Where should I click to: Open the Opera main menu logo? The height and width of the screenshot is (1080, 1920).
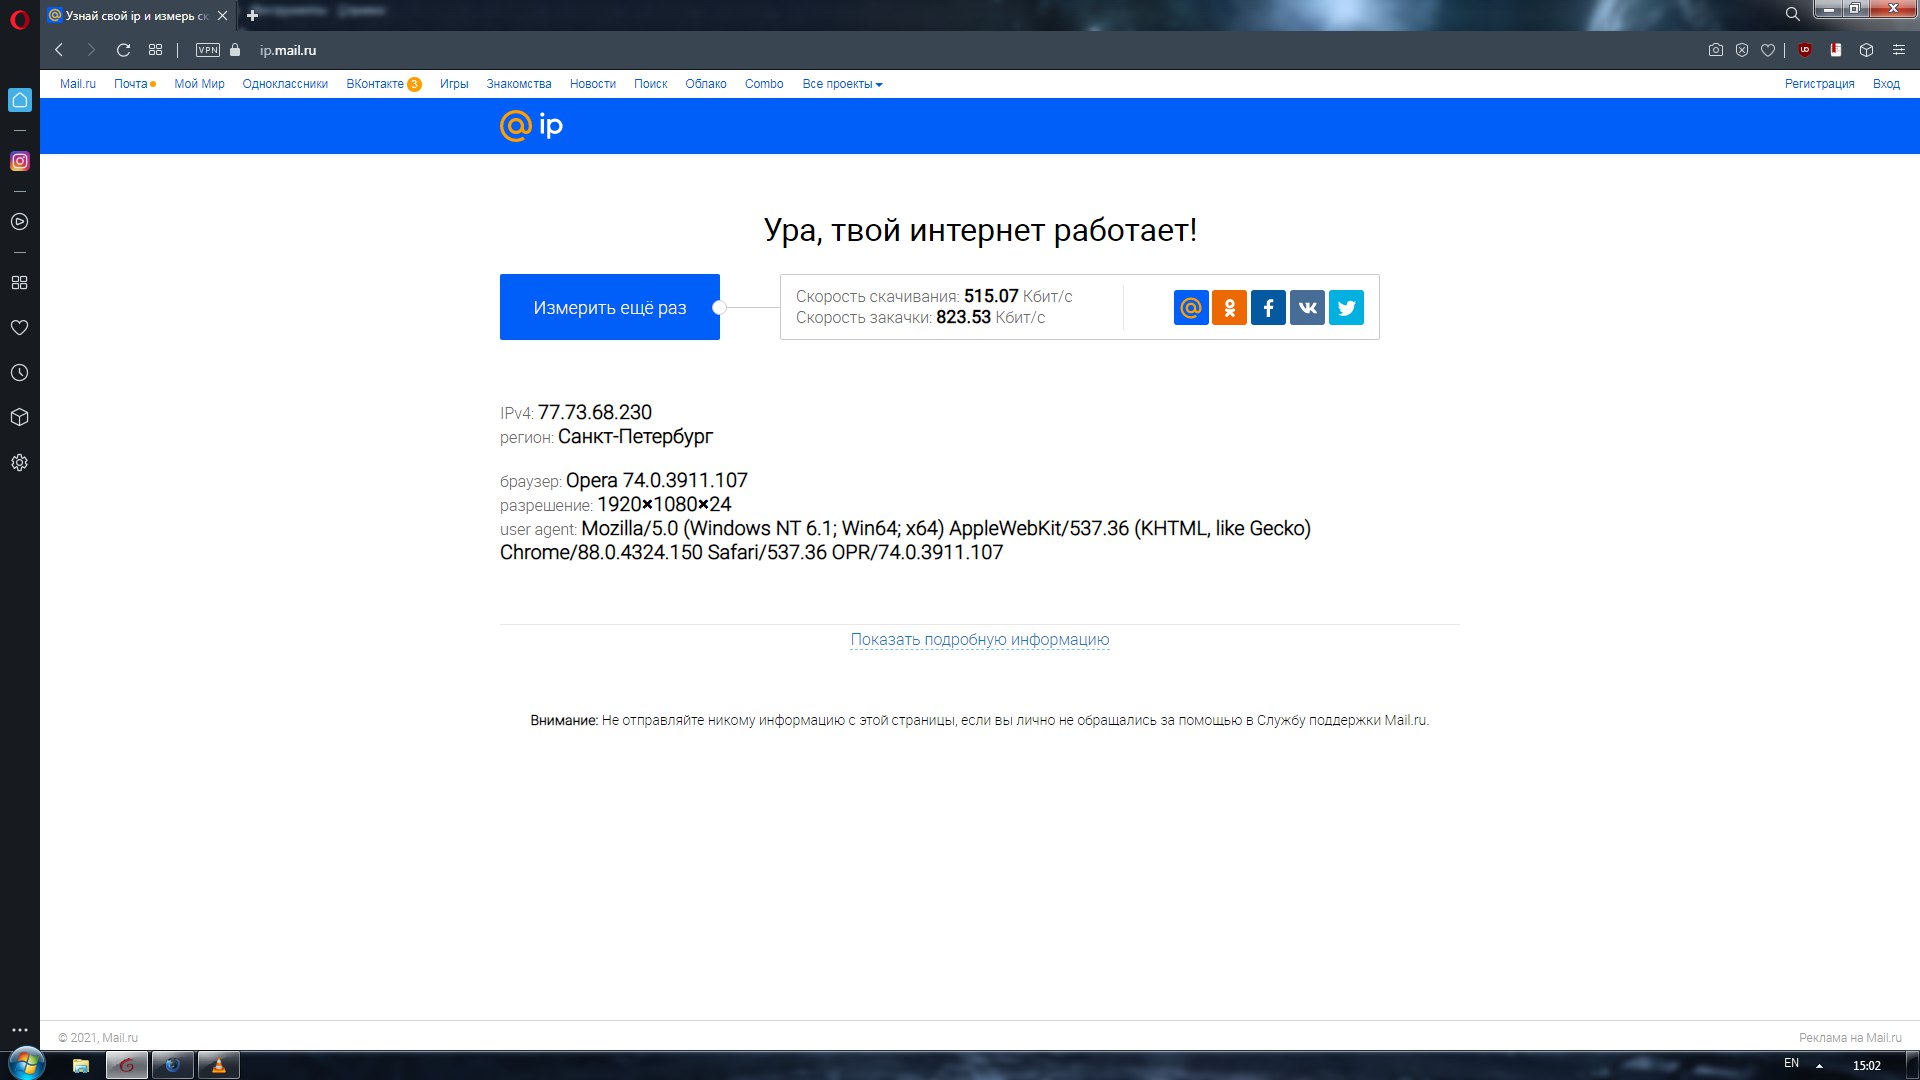pyautogui.click(x=19, y=19)
